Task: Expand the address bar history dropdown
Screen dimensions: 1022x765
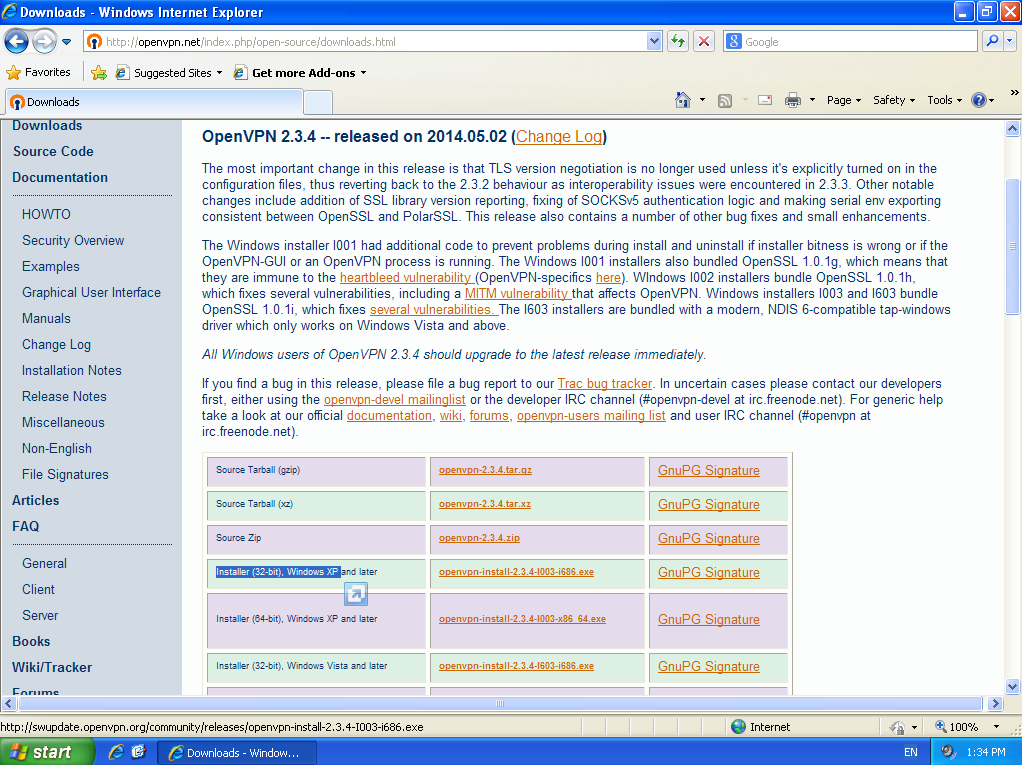Action: pos(654,42)
